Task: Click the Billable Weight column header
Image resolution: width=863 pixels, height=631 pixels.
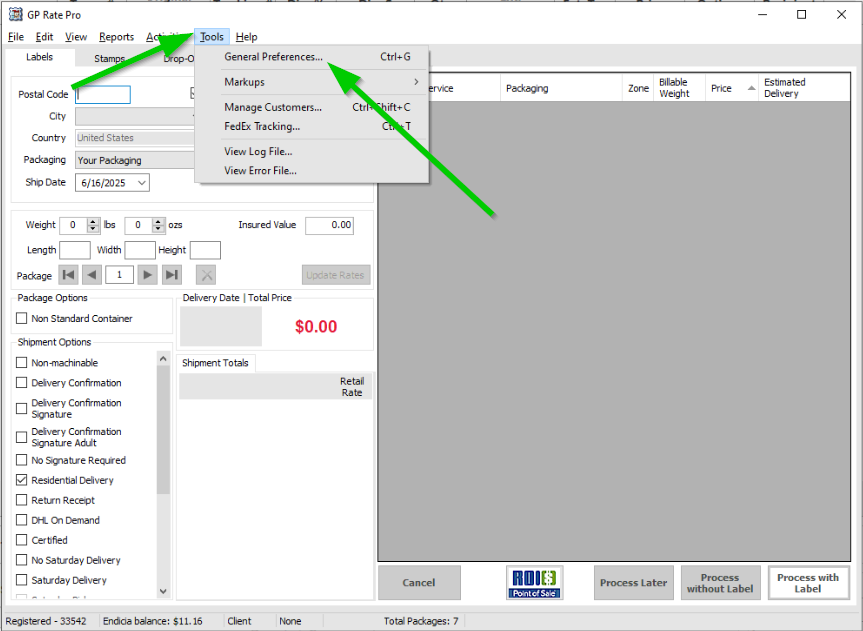Action: pyautogui.click(x=679, y=88)
